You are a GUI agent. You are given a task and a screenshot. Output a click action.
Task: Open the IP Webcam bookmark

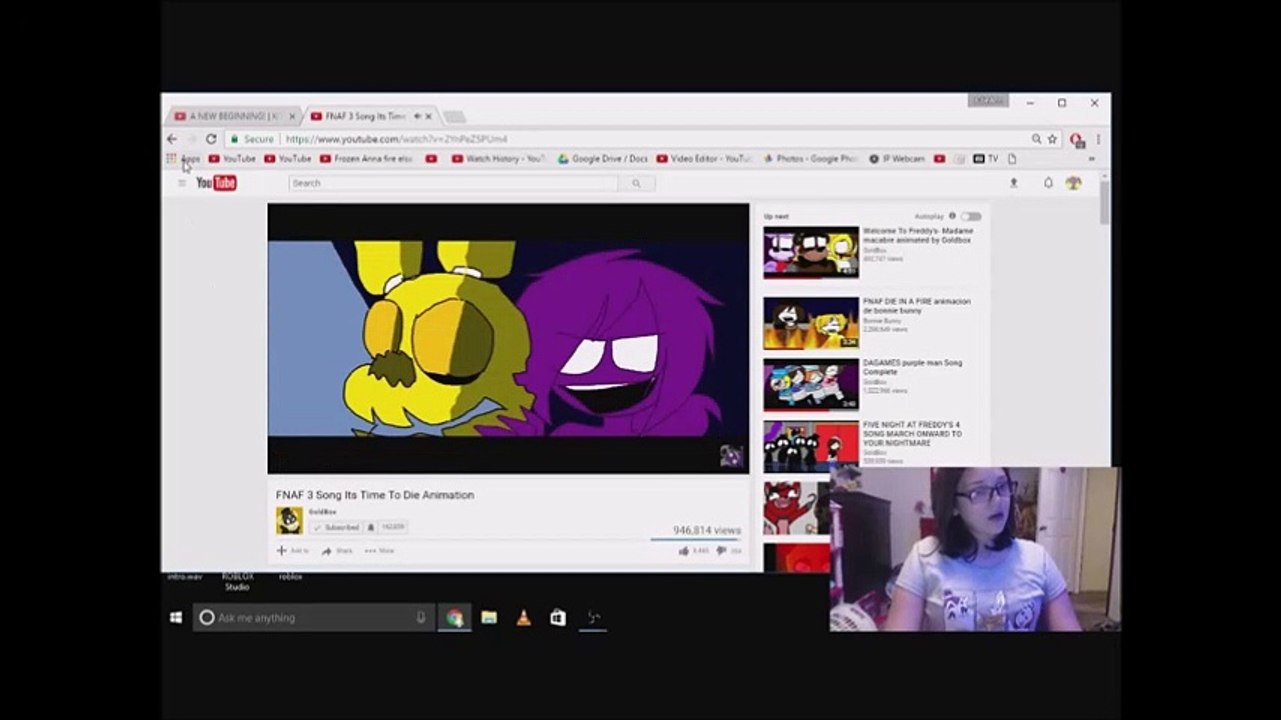click(x=897, y=158)
